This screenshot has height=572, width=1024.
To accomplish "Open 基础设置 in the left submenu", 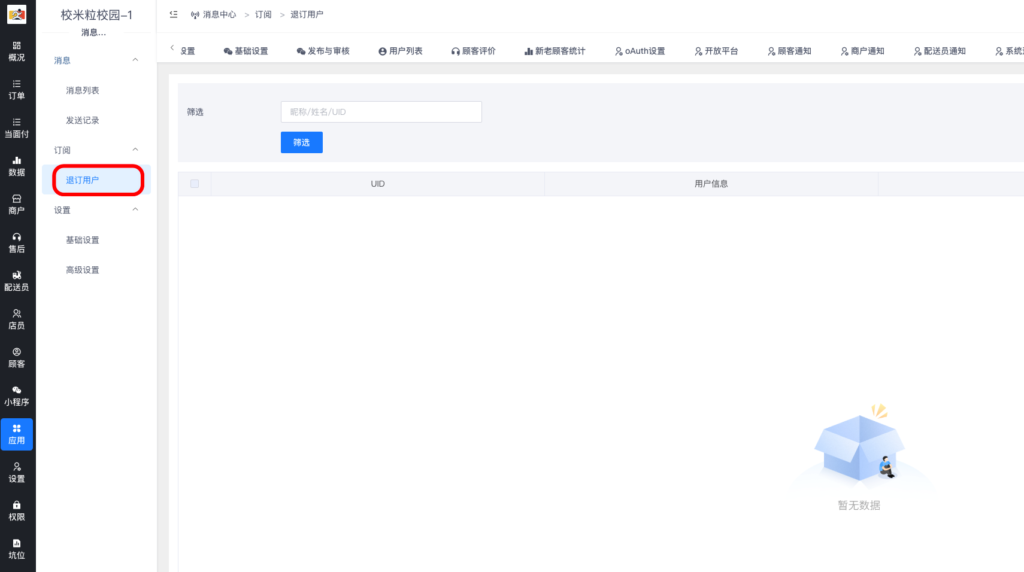I will pos(82,240).
